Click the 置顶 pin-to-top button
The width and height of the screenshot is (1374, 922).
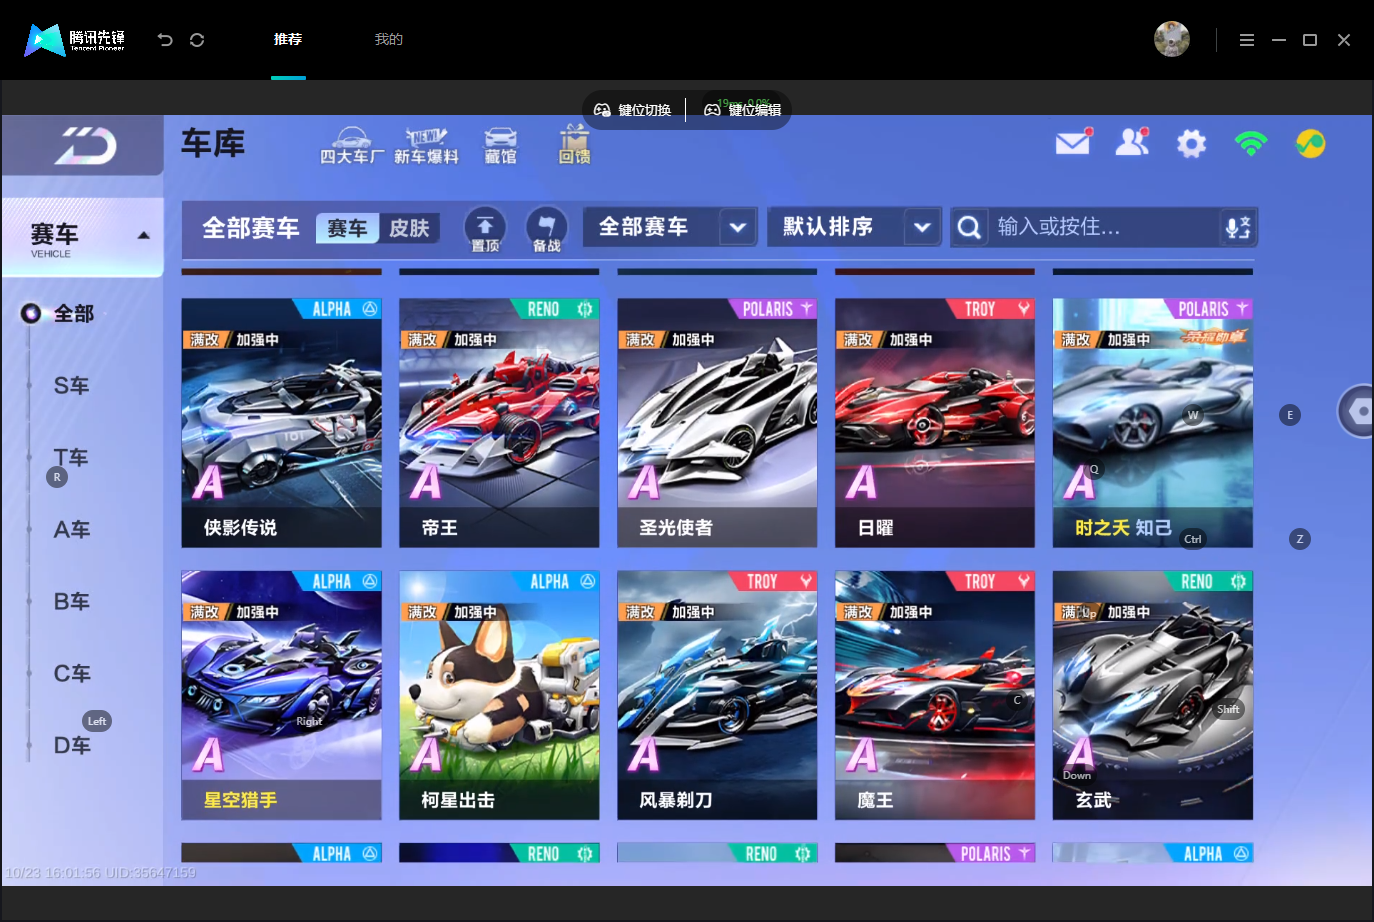click(x=485, y=229)
